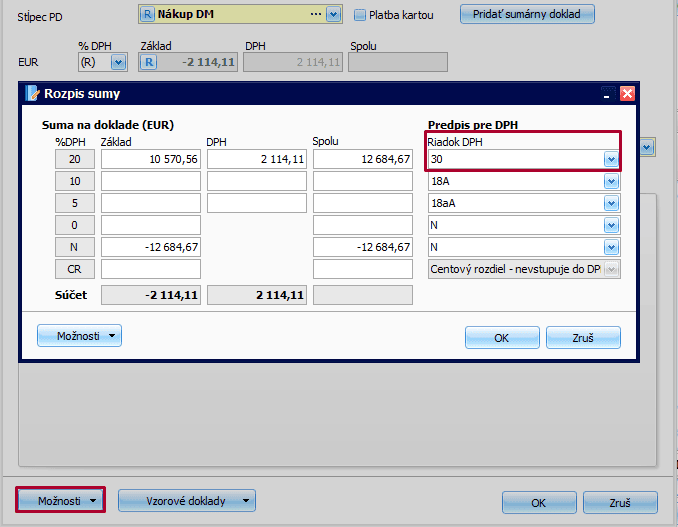Viewport: 678px width, 527px height.
Task: Click Zruš in the Rozpis sumy dialog
Action: pyautogui.click(x=583, y=338)
